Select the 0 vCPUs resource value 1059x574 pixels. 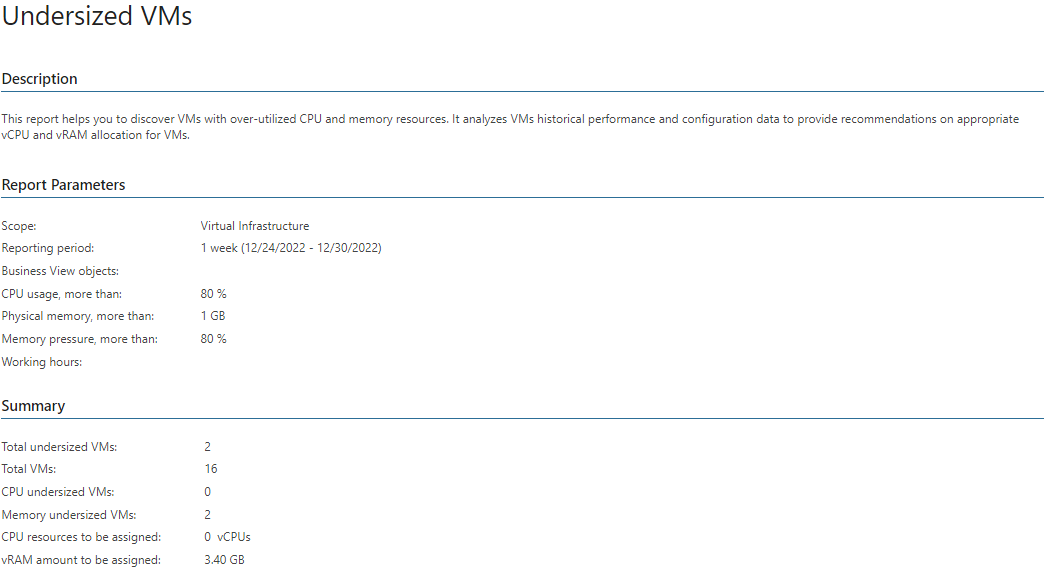(x=227, y=537)
